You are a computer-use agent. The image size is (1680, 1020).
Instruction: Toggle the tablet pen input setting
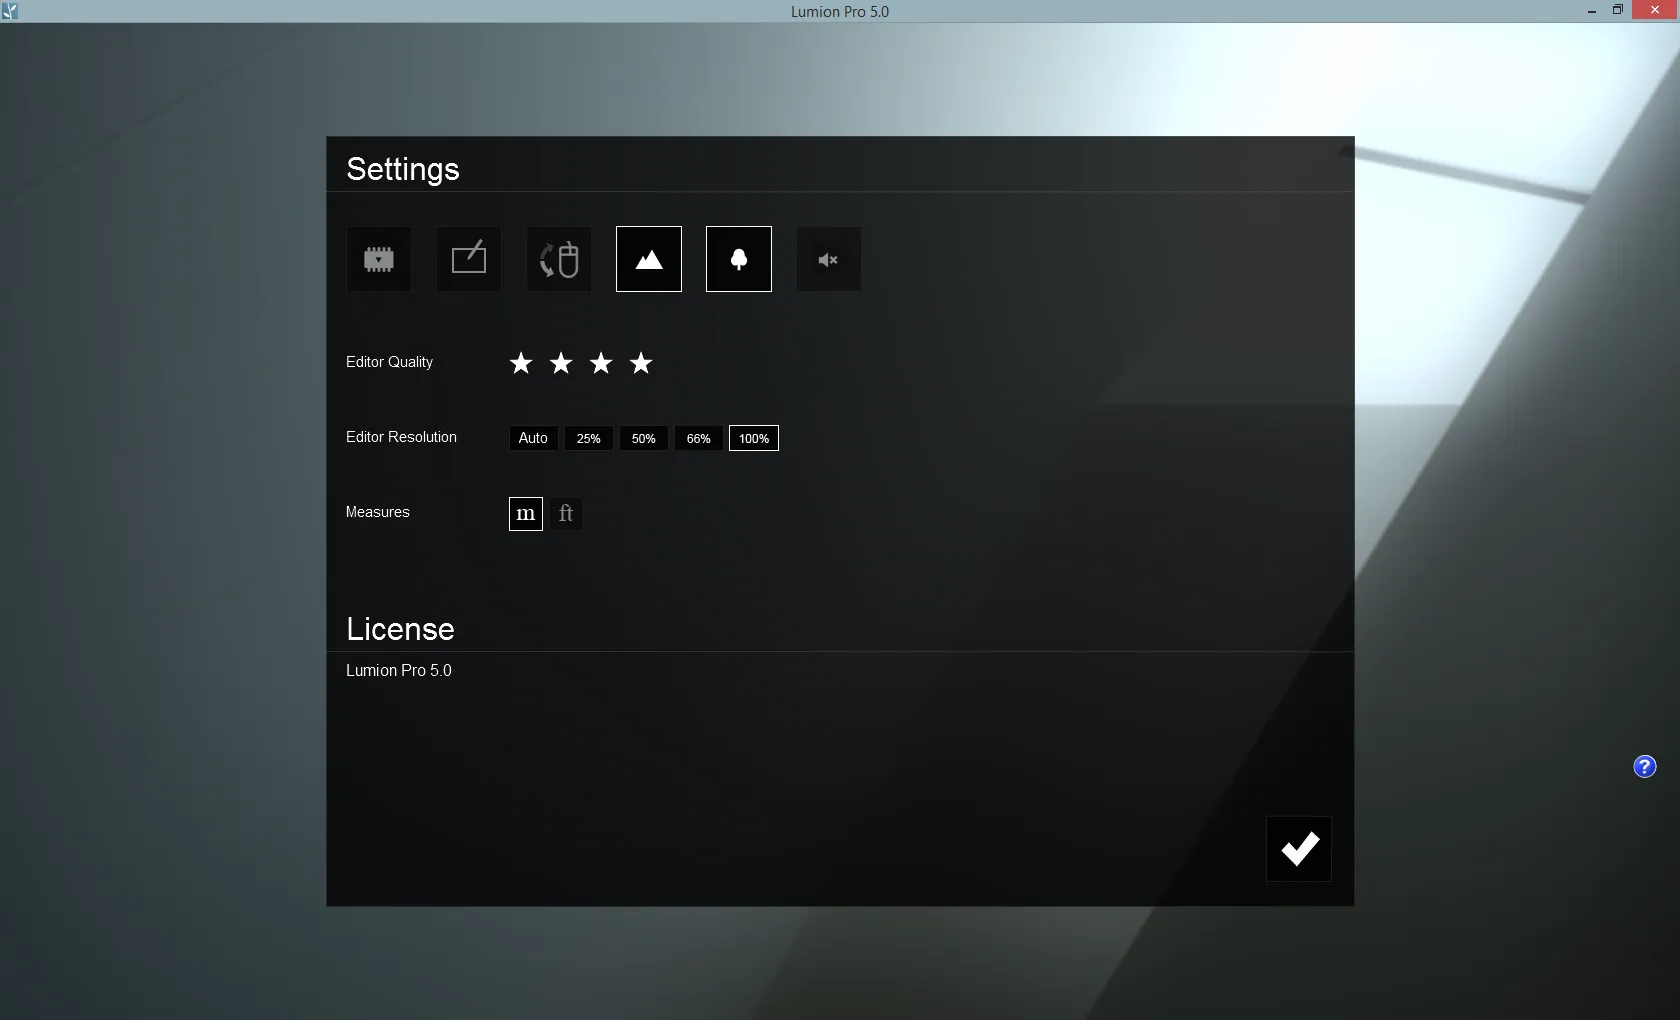coord(469,259)
